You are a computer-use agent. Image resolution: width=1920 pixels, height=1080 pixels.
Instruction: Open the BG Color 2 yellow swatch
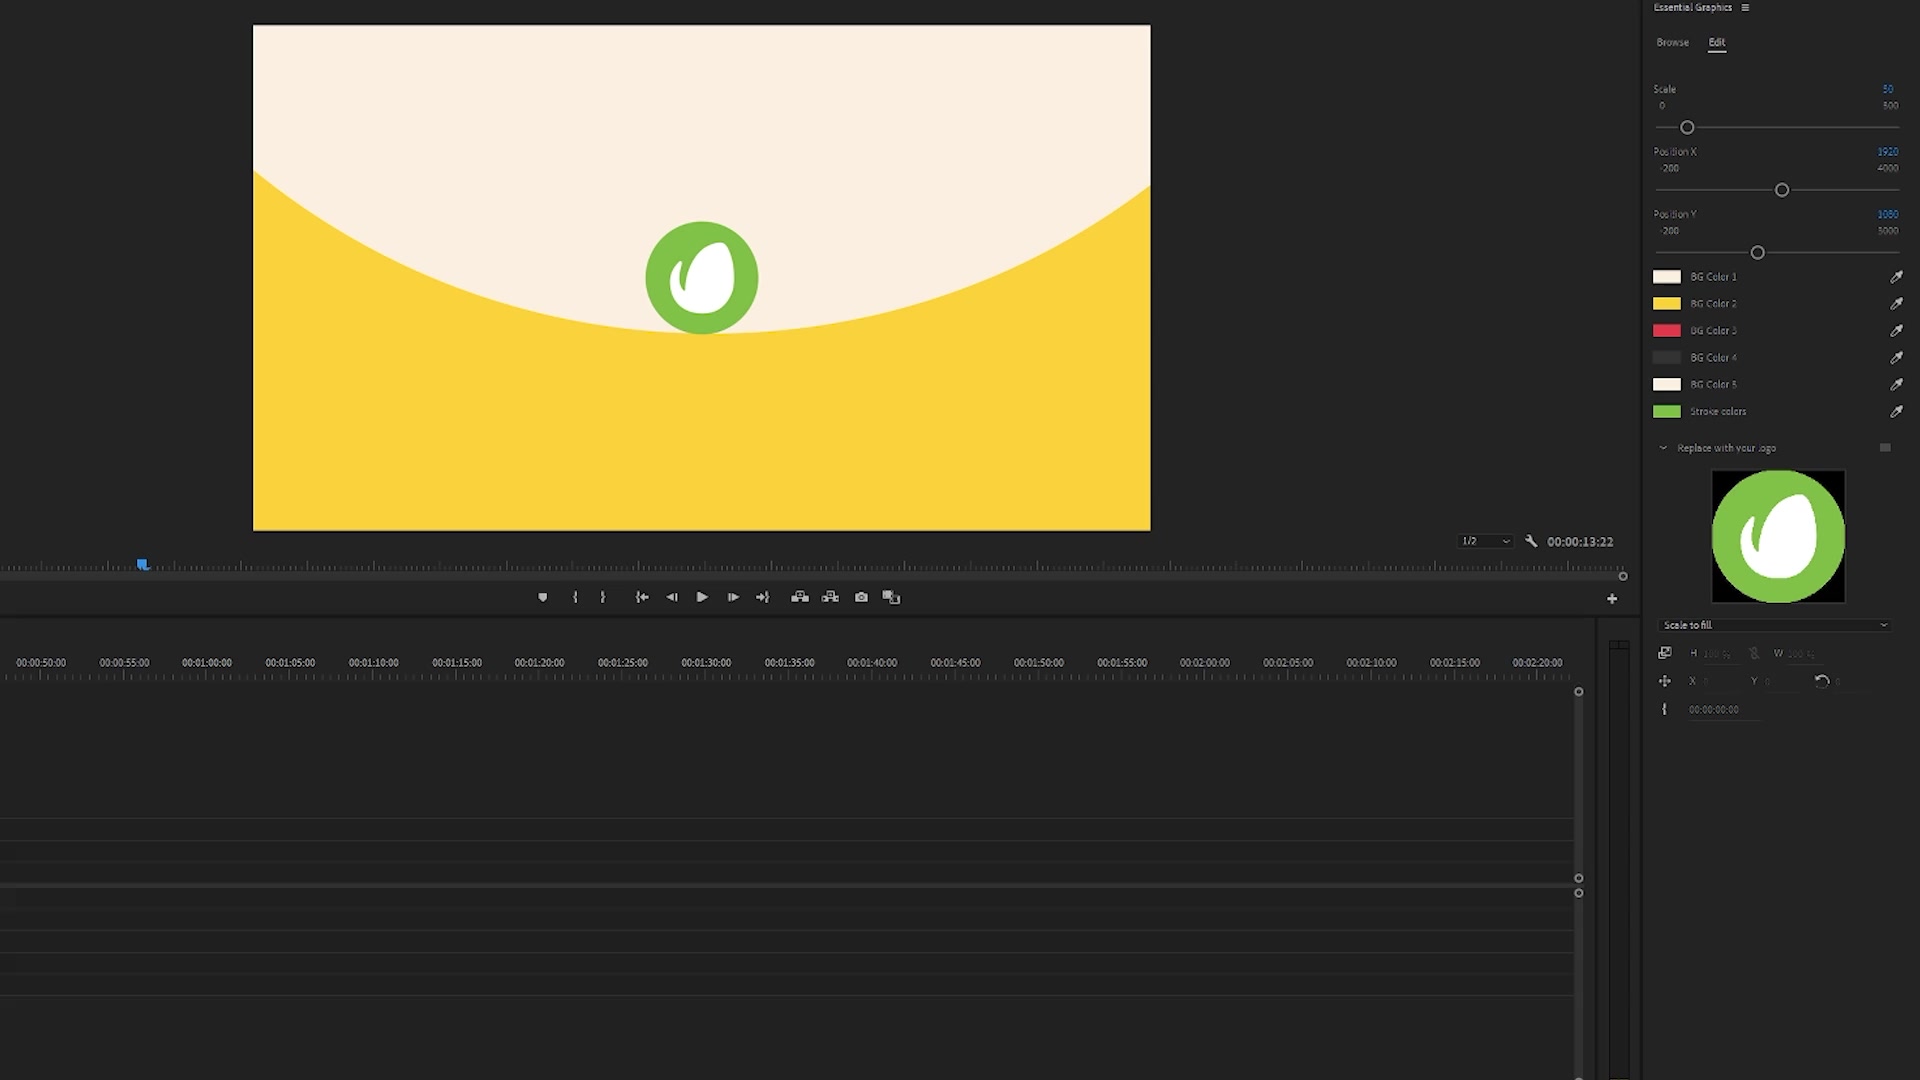click(1667, 304)
